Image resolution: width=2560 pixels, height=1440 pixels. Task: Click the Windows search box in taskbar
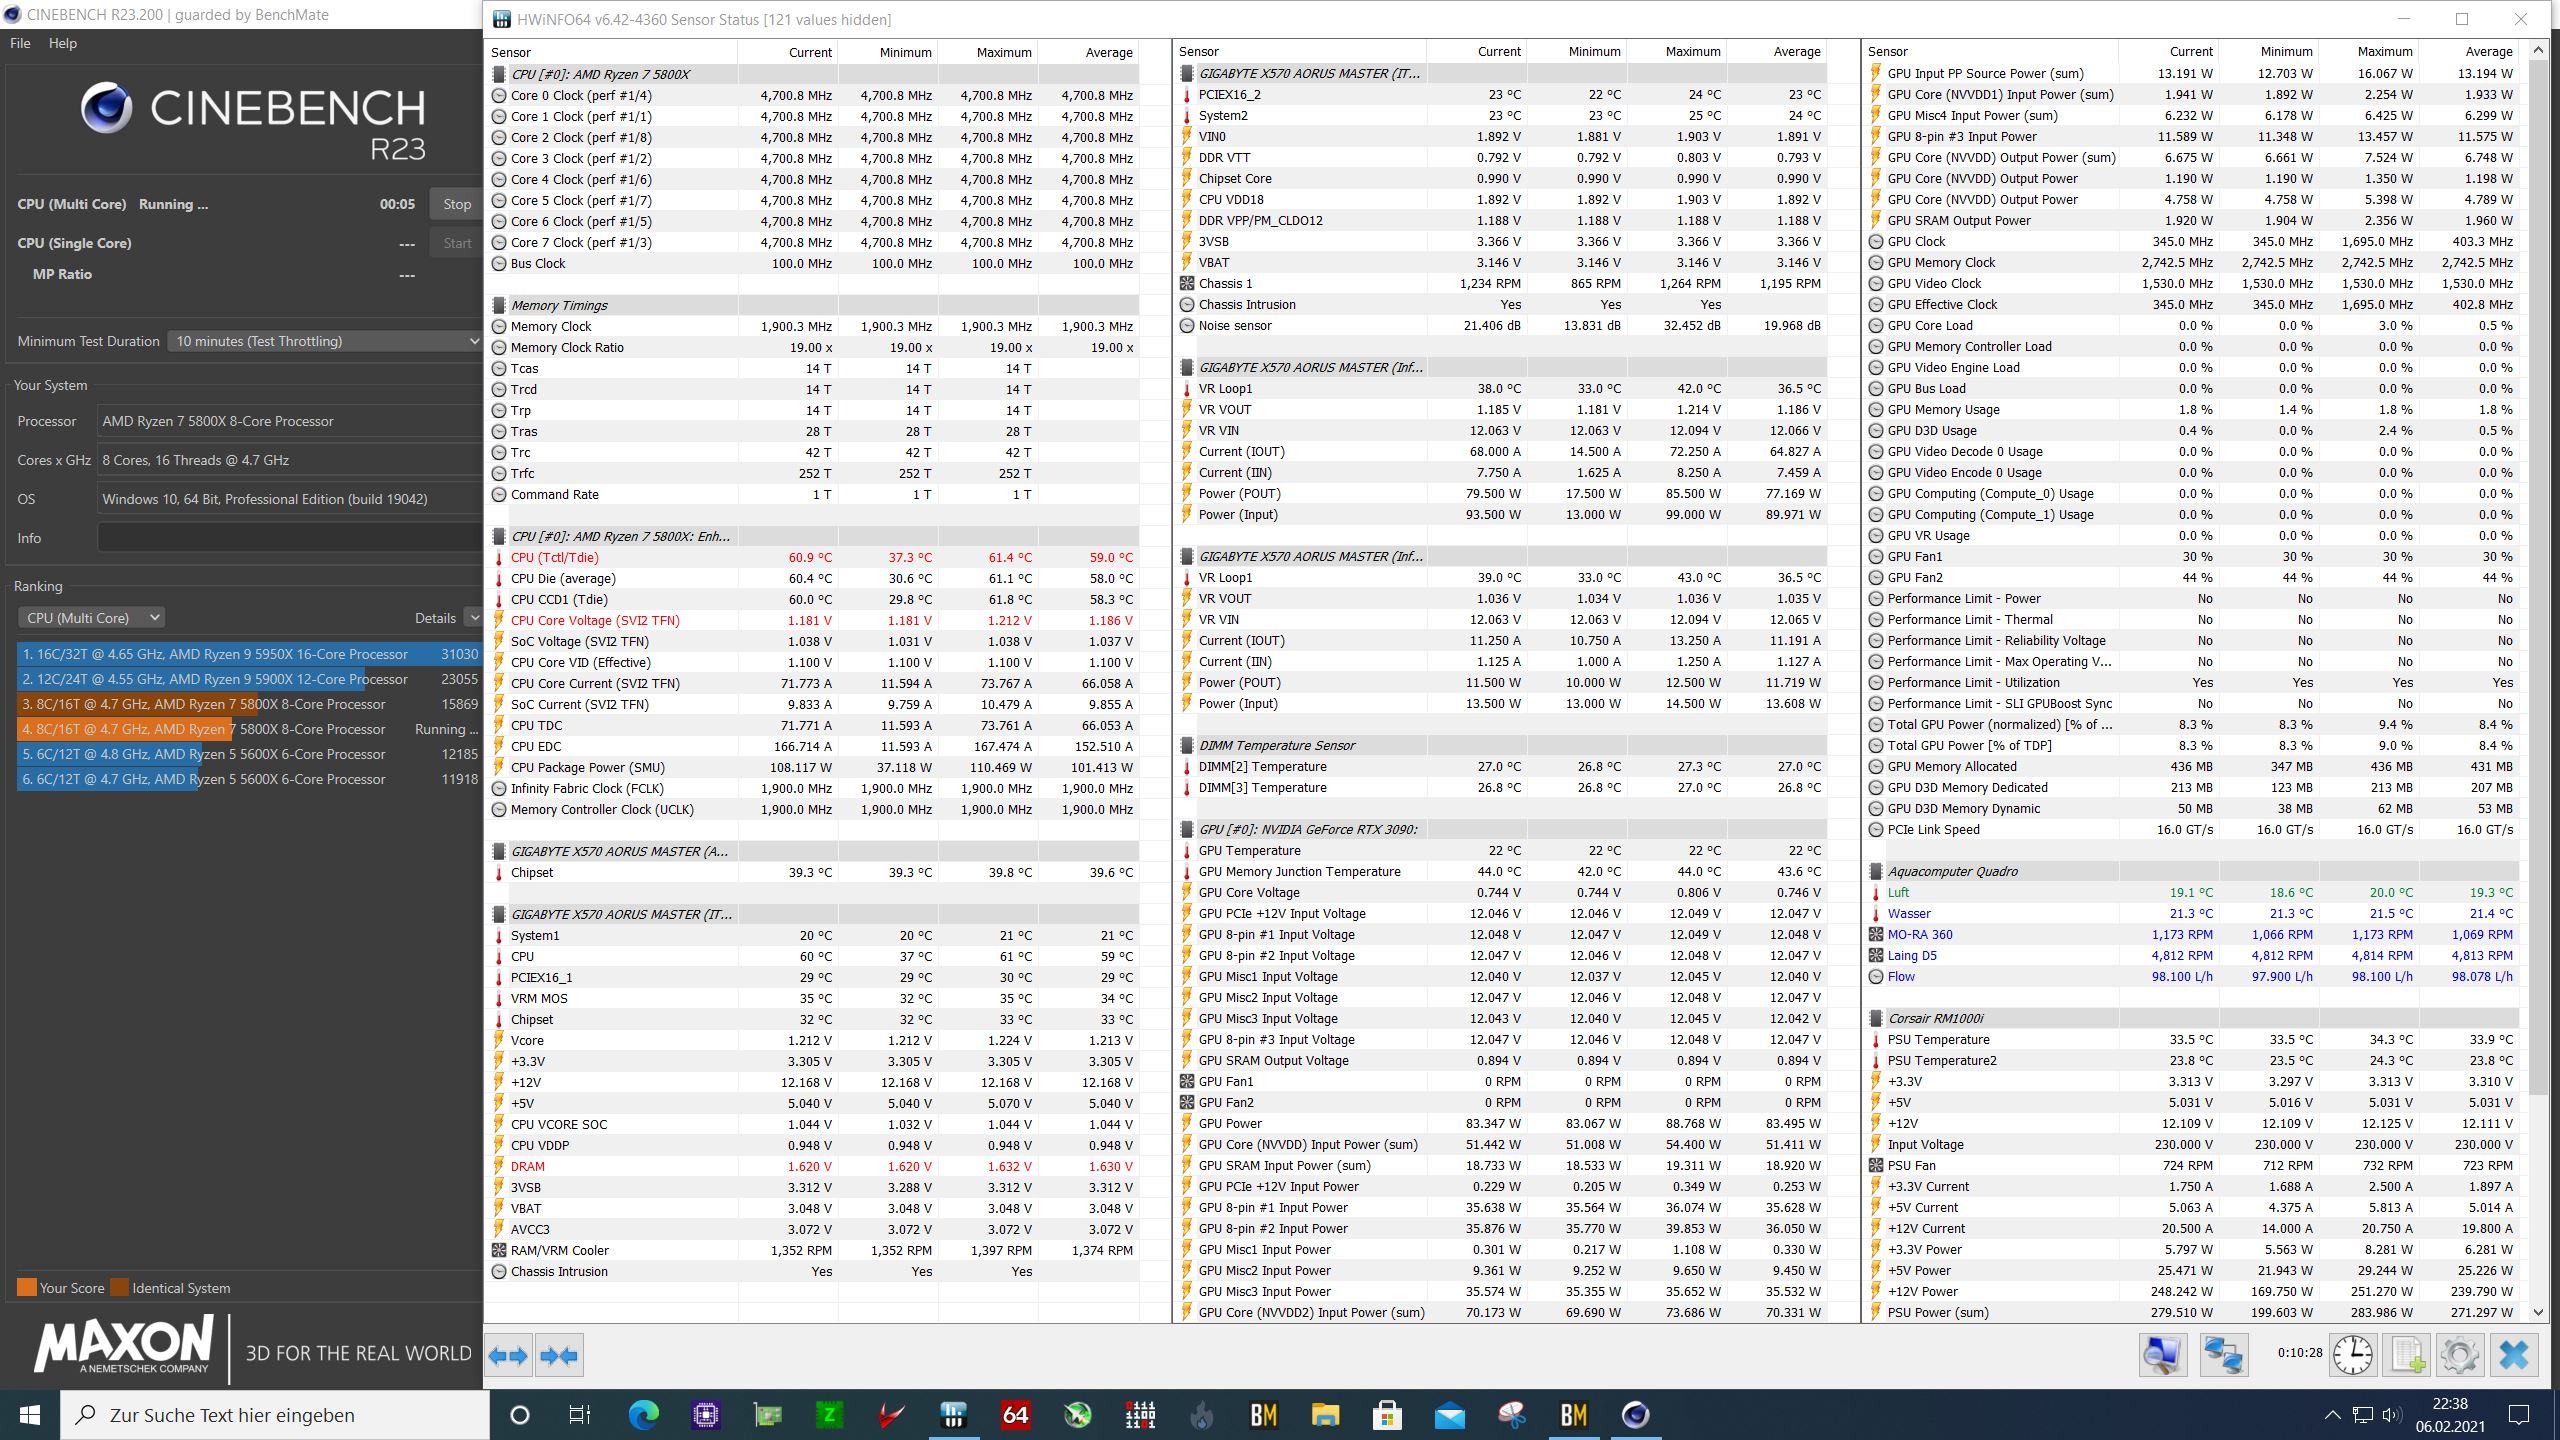(x=275, y=1415)
